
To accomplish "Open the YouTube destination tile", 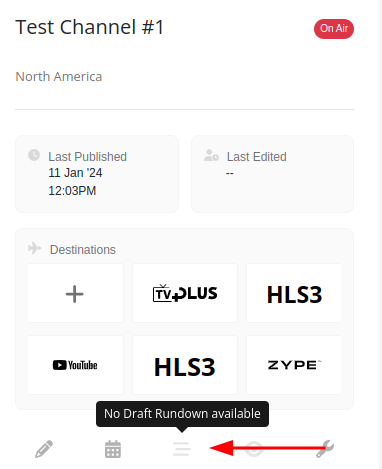I will click(x=76, y=365).
